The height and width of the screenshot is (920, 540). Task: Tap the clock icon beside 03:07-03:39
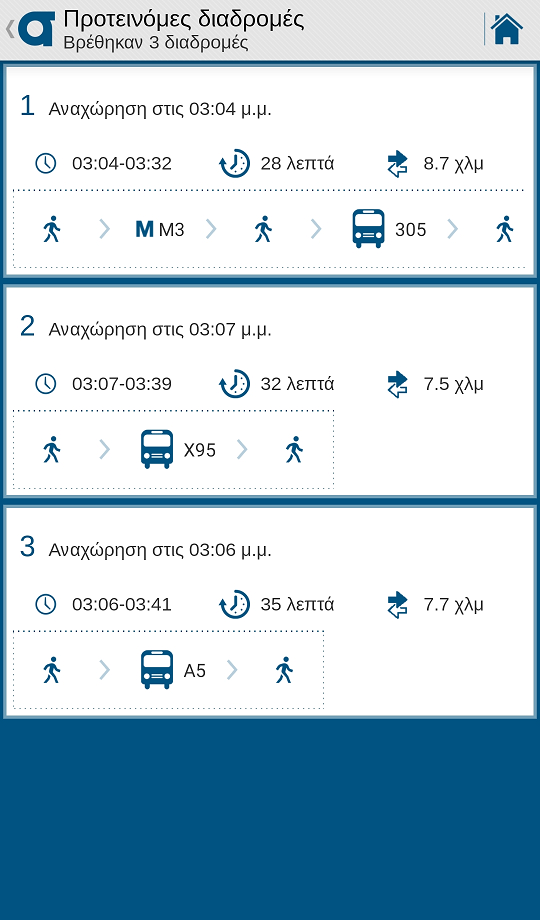(x=46, y=384)
